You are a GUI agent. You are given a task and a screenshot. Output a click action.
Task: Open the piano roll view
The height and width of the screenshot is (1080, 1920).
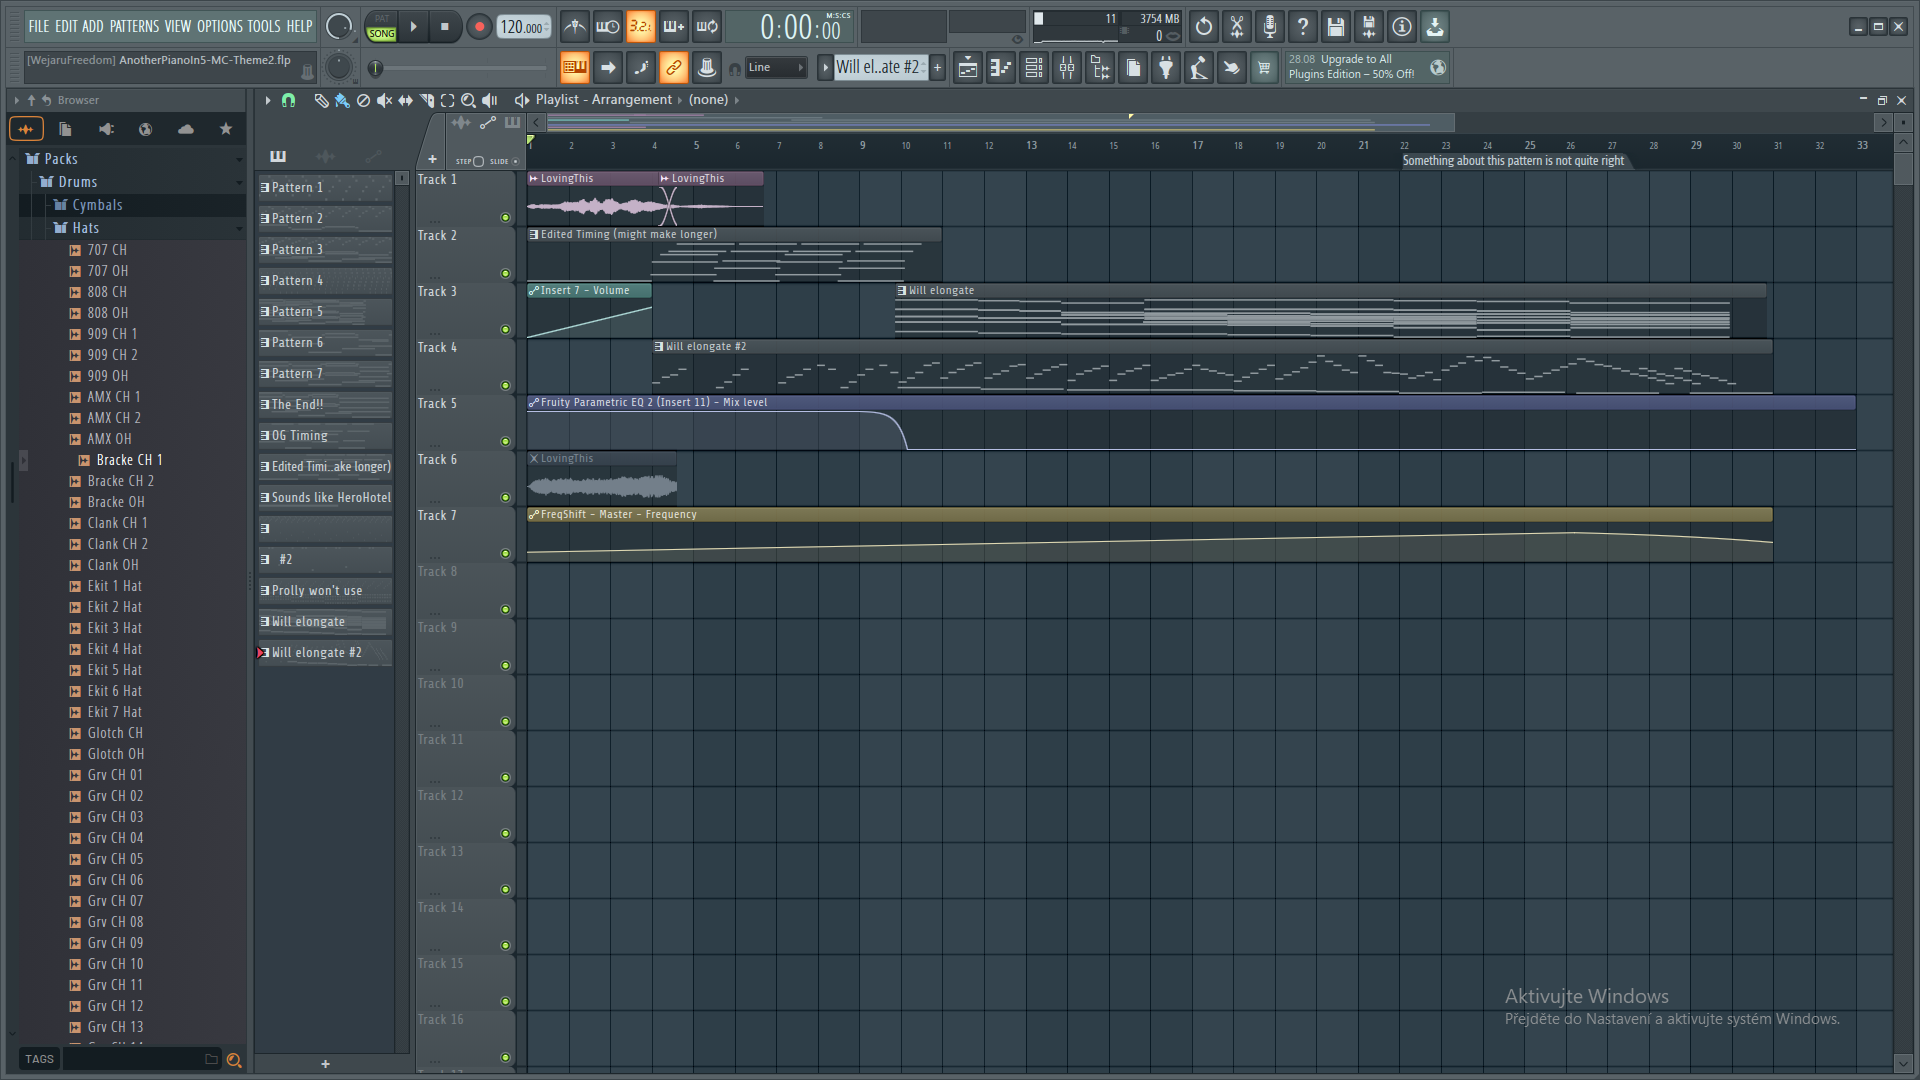coord(1001,68)
